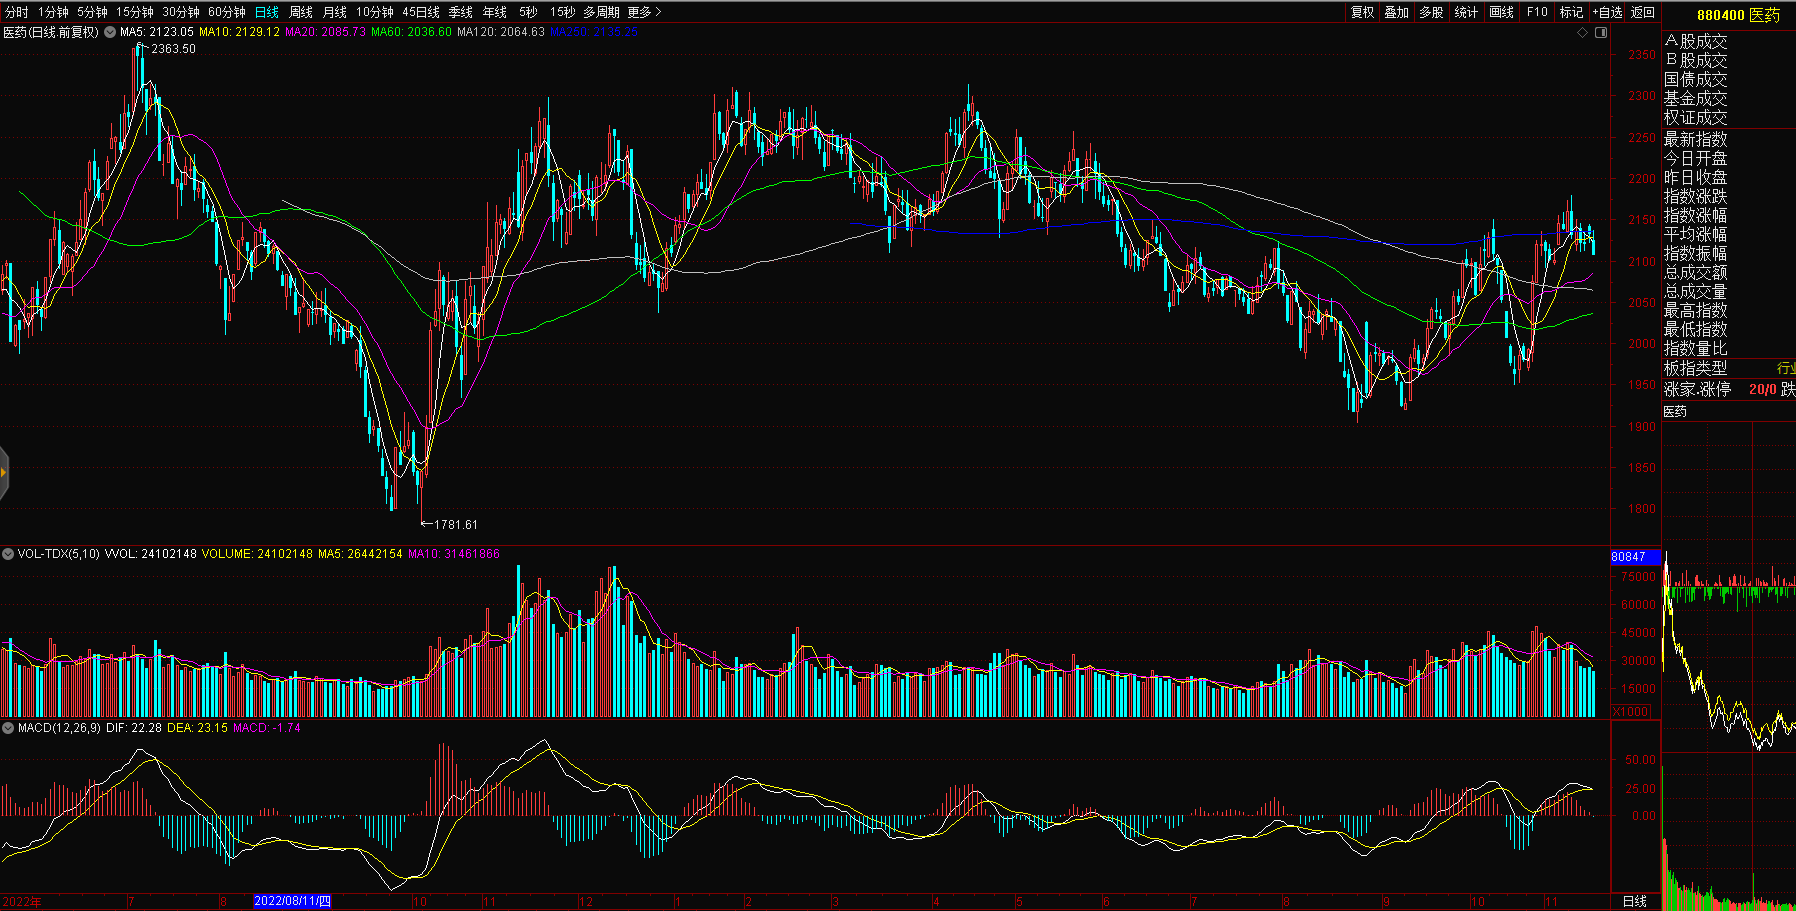
Task: Select the 5秒 period tab
Action: click(528, 12)
